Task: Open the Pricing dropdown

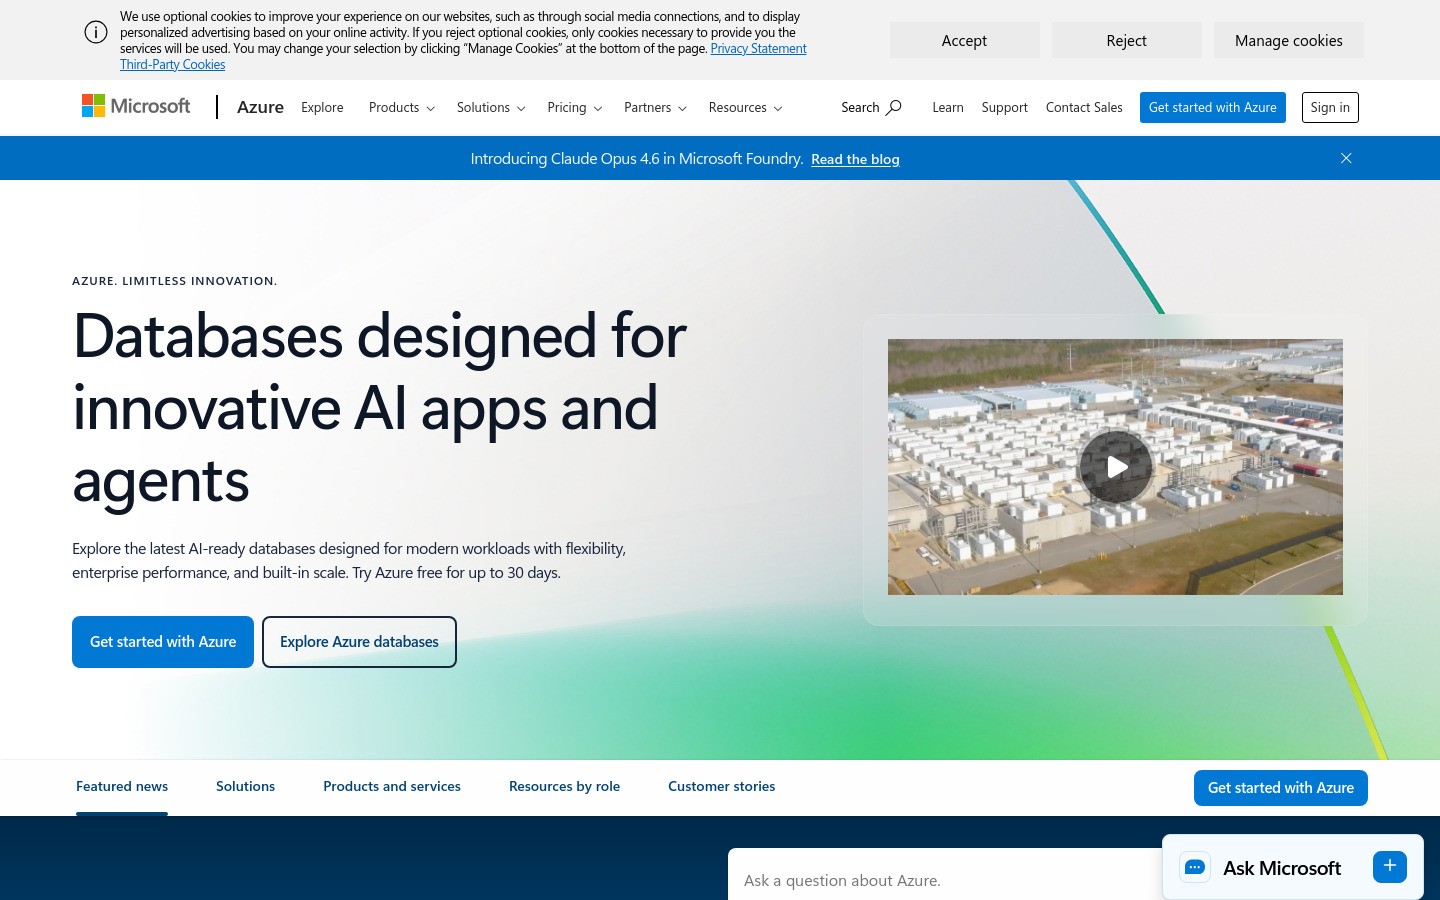Action: (574, 107)
